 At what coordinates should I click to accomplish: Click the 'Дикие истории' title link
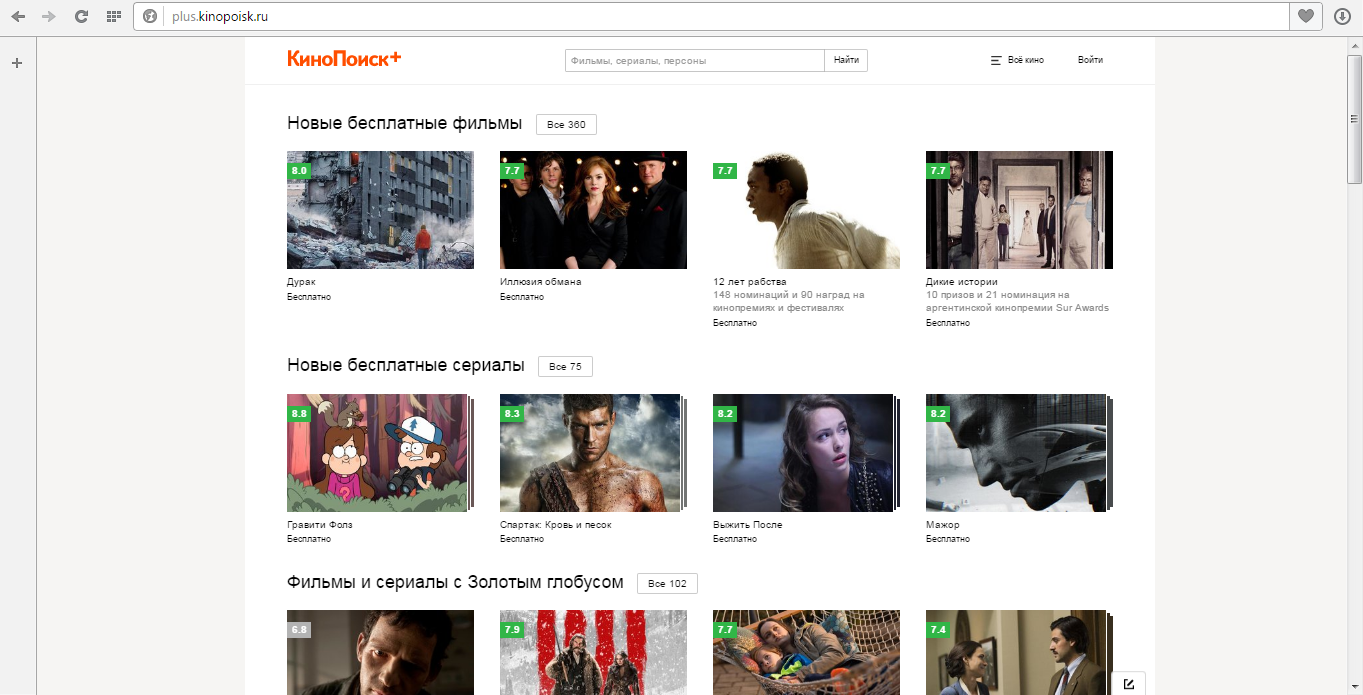[x=961, y=282]
